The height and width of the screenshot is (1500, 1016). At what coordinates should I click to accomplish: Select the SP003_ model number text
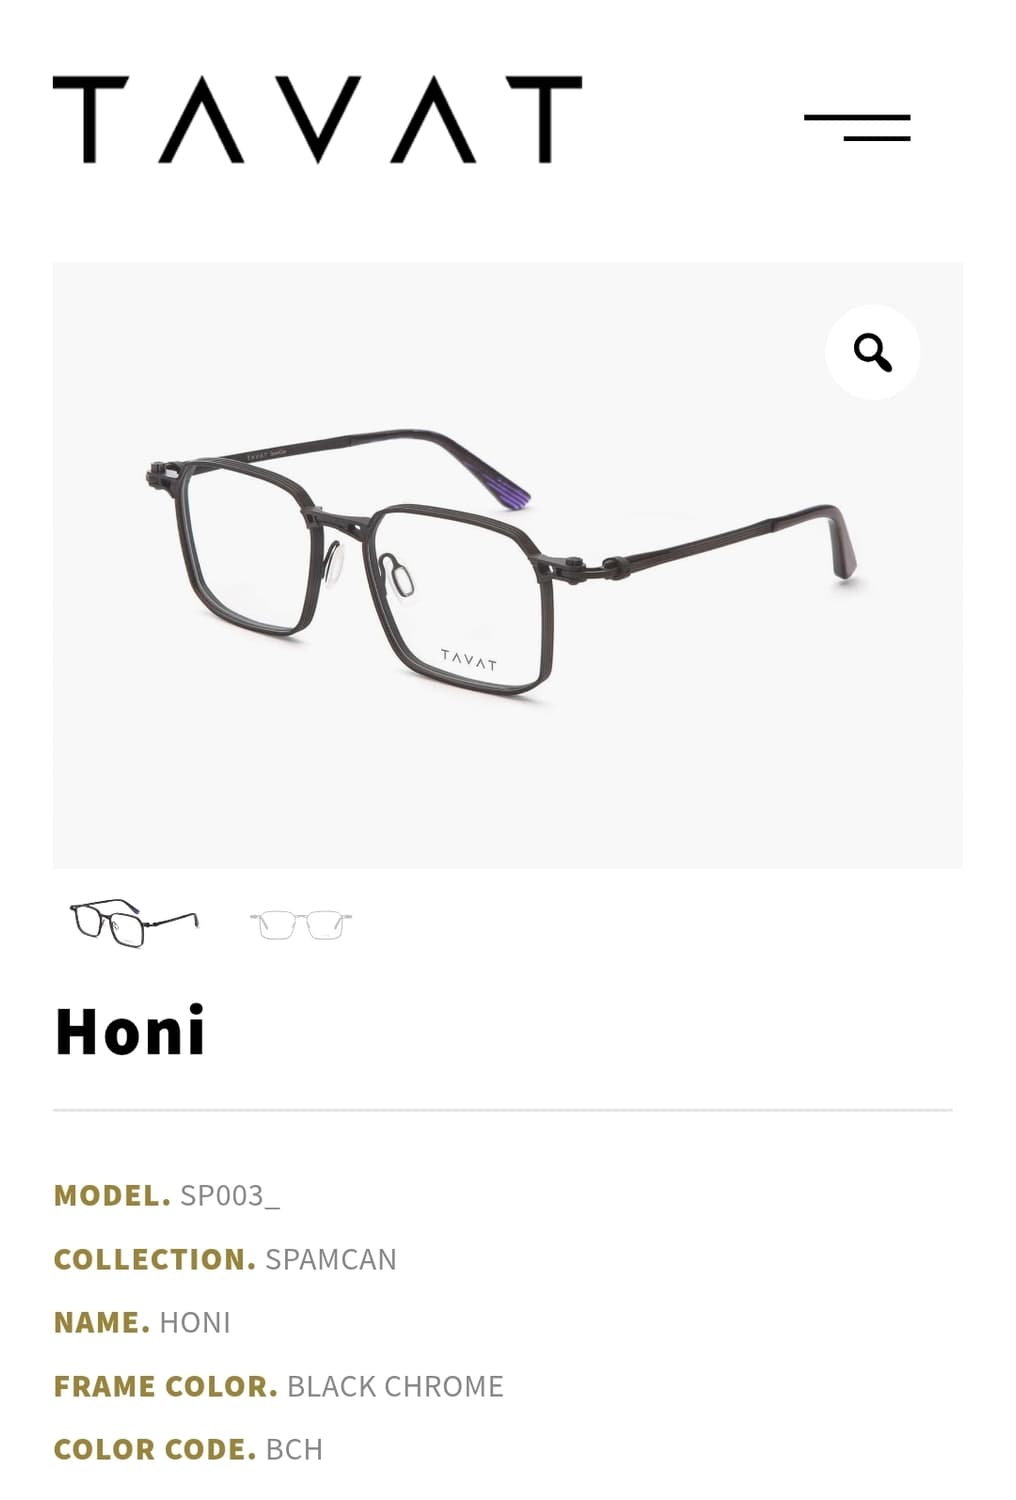click(230, 1196)
